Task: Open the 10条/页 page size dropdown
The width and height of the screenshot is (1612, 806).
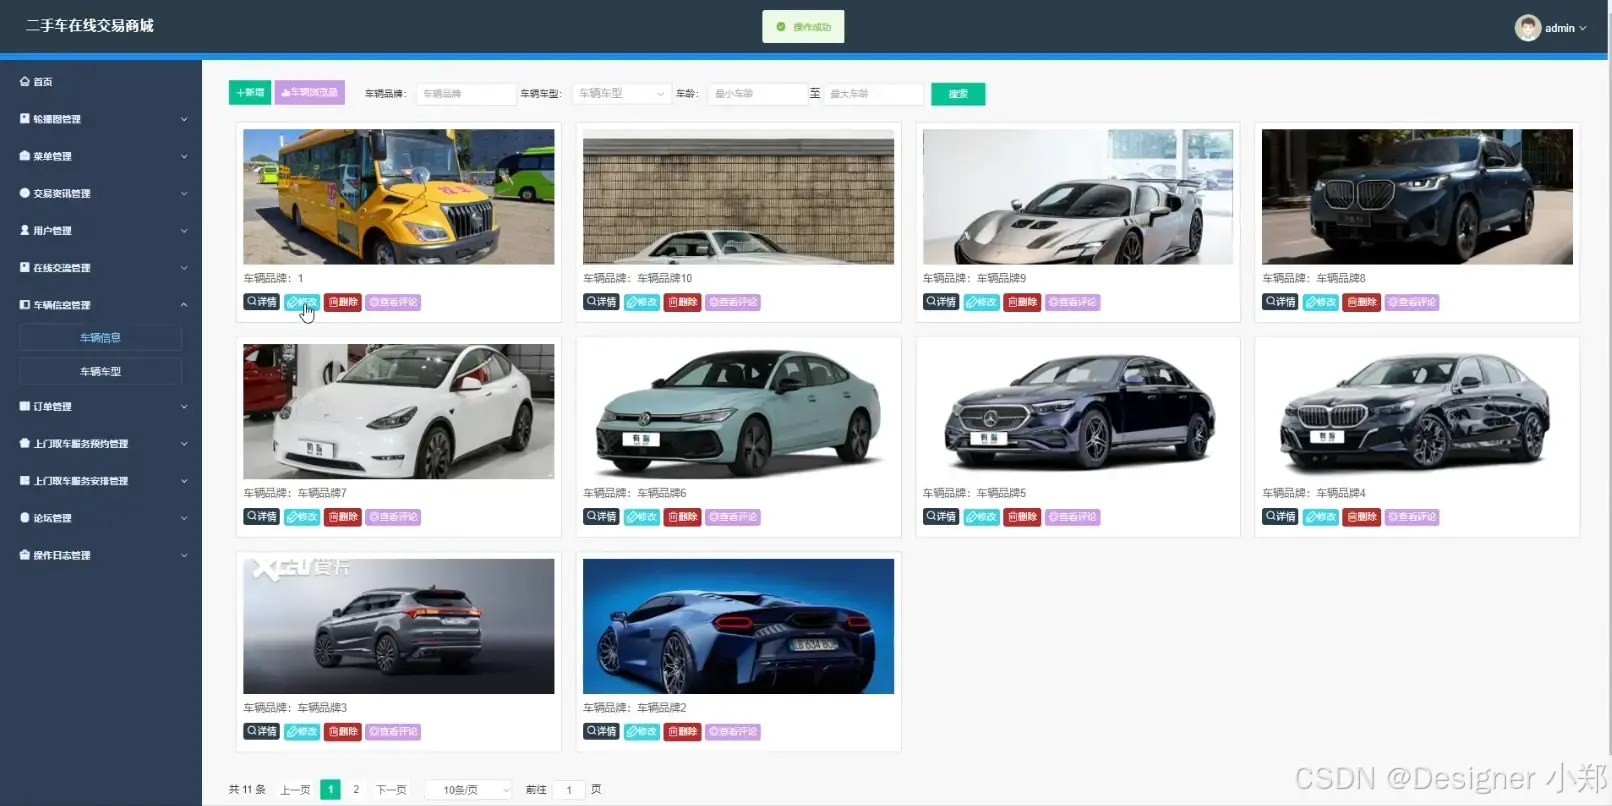Action: 468,790
